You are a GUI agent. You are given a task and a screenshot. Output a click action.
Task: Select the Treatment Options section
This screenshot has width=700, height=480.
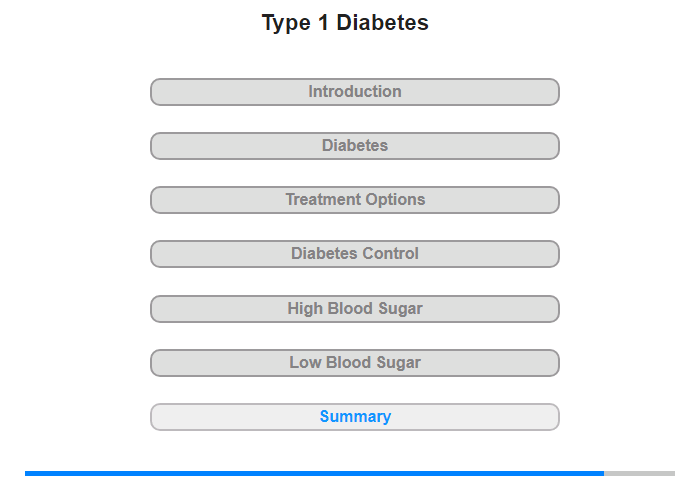(x=354, y=200)
